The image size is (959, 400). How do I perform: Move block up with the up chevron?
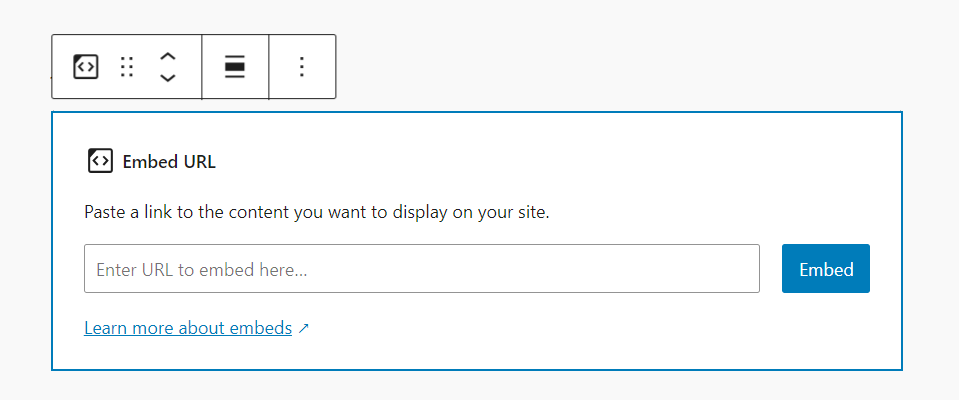tap(168, 57)
